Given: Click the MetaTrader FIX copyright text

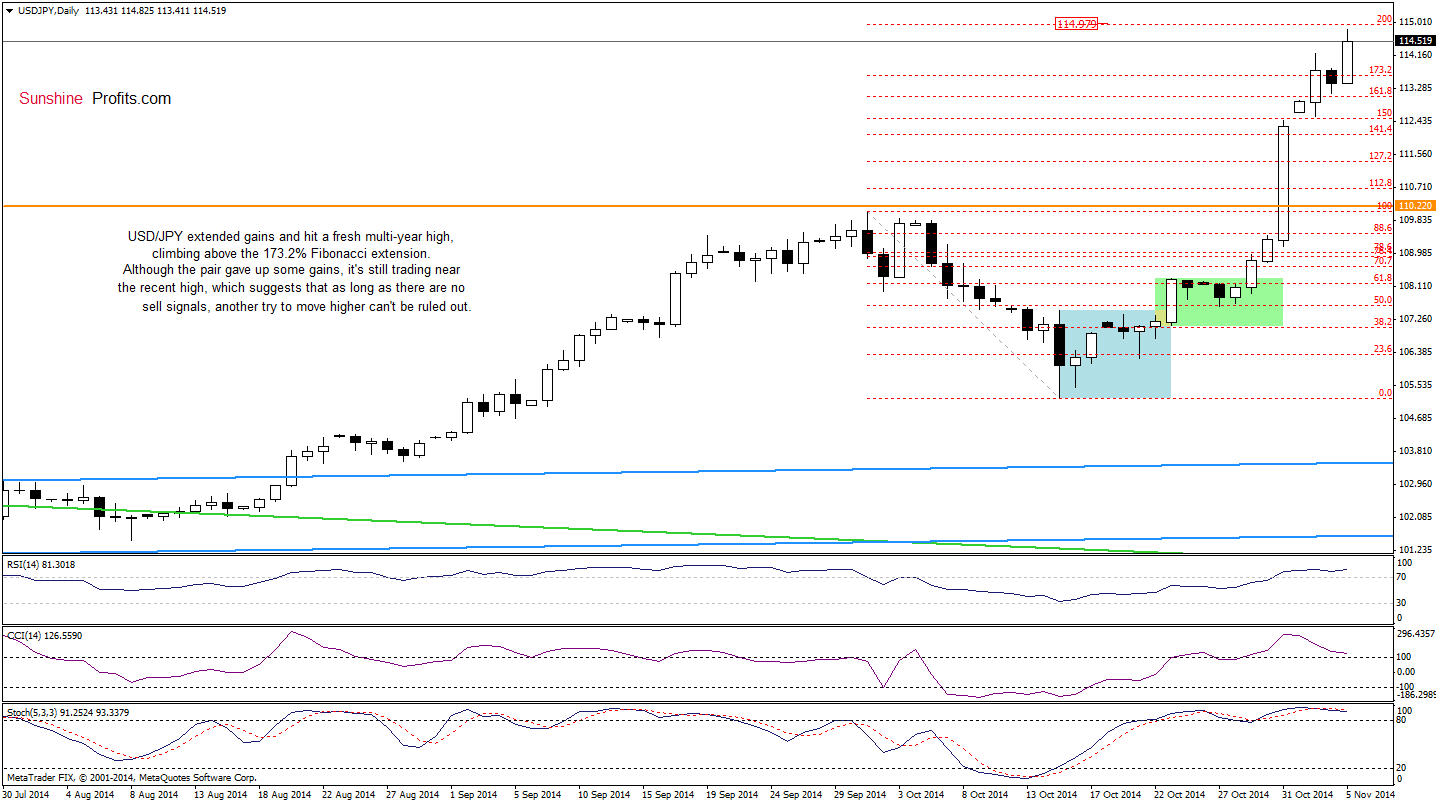Looking at the screenshot, I should point(131,777).
